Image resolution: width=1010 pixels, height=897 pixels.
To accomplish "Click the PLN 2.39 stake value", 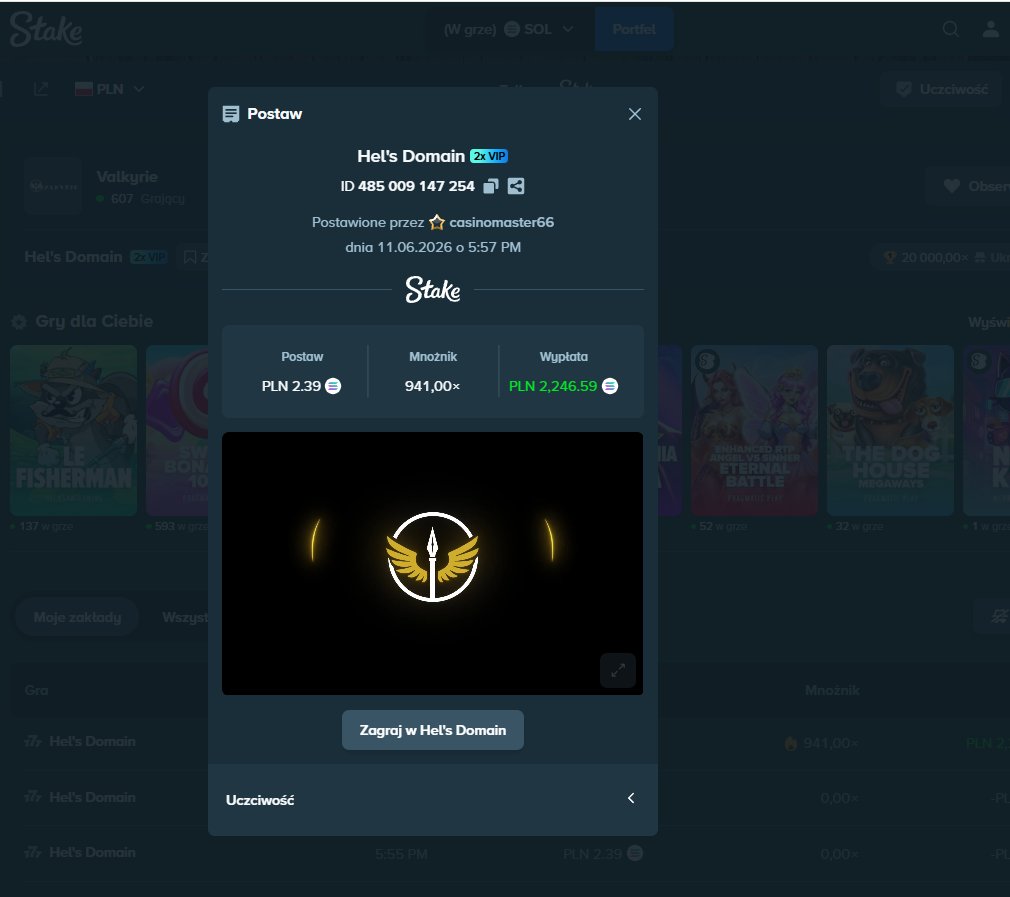I will (x=291, y=386).
